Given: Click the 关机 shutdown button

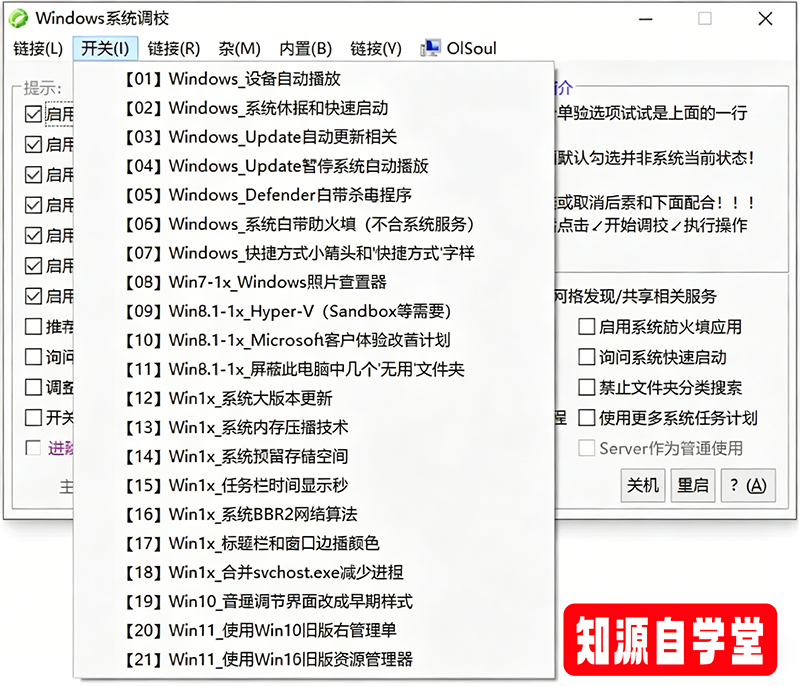Looking at the screenshot, I should click(x=642, y=486).
